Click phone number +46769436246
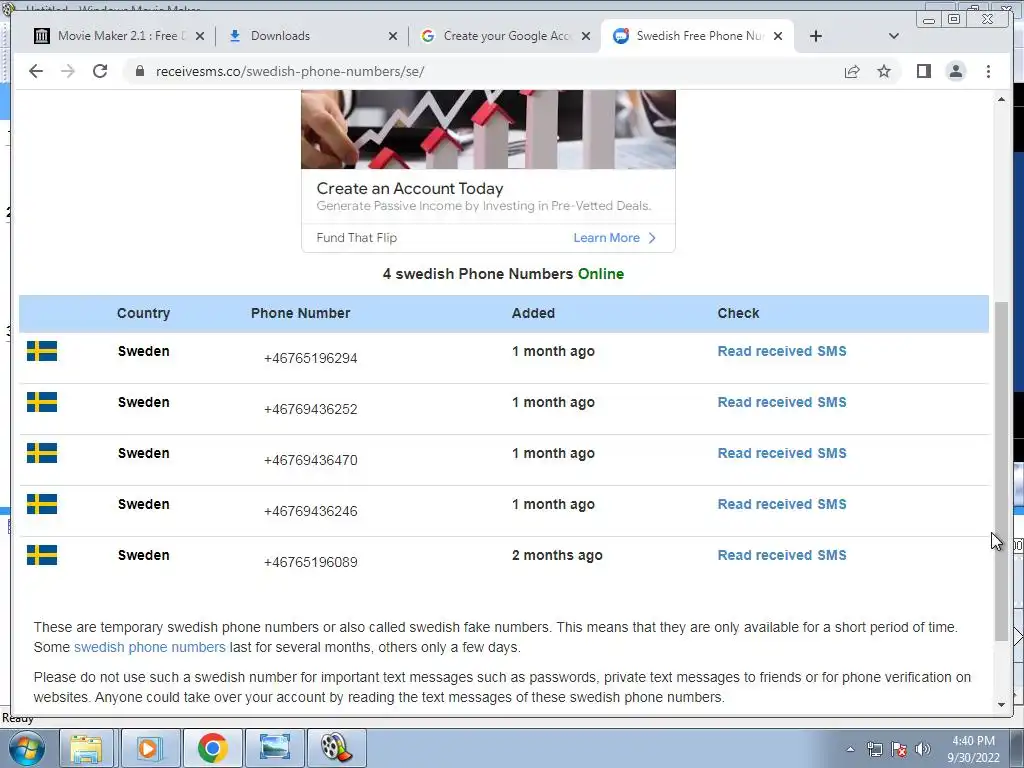Screen dimensions: 1024x768 tap(310, 511)
